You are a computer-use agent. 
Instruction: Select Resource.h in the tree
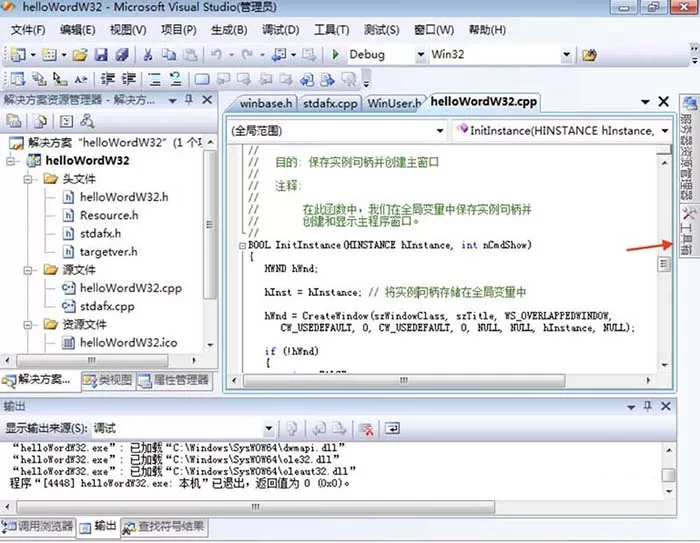pyautogui.click(x=109, y=216)
